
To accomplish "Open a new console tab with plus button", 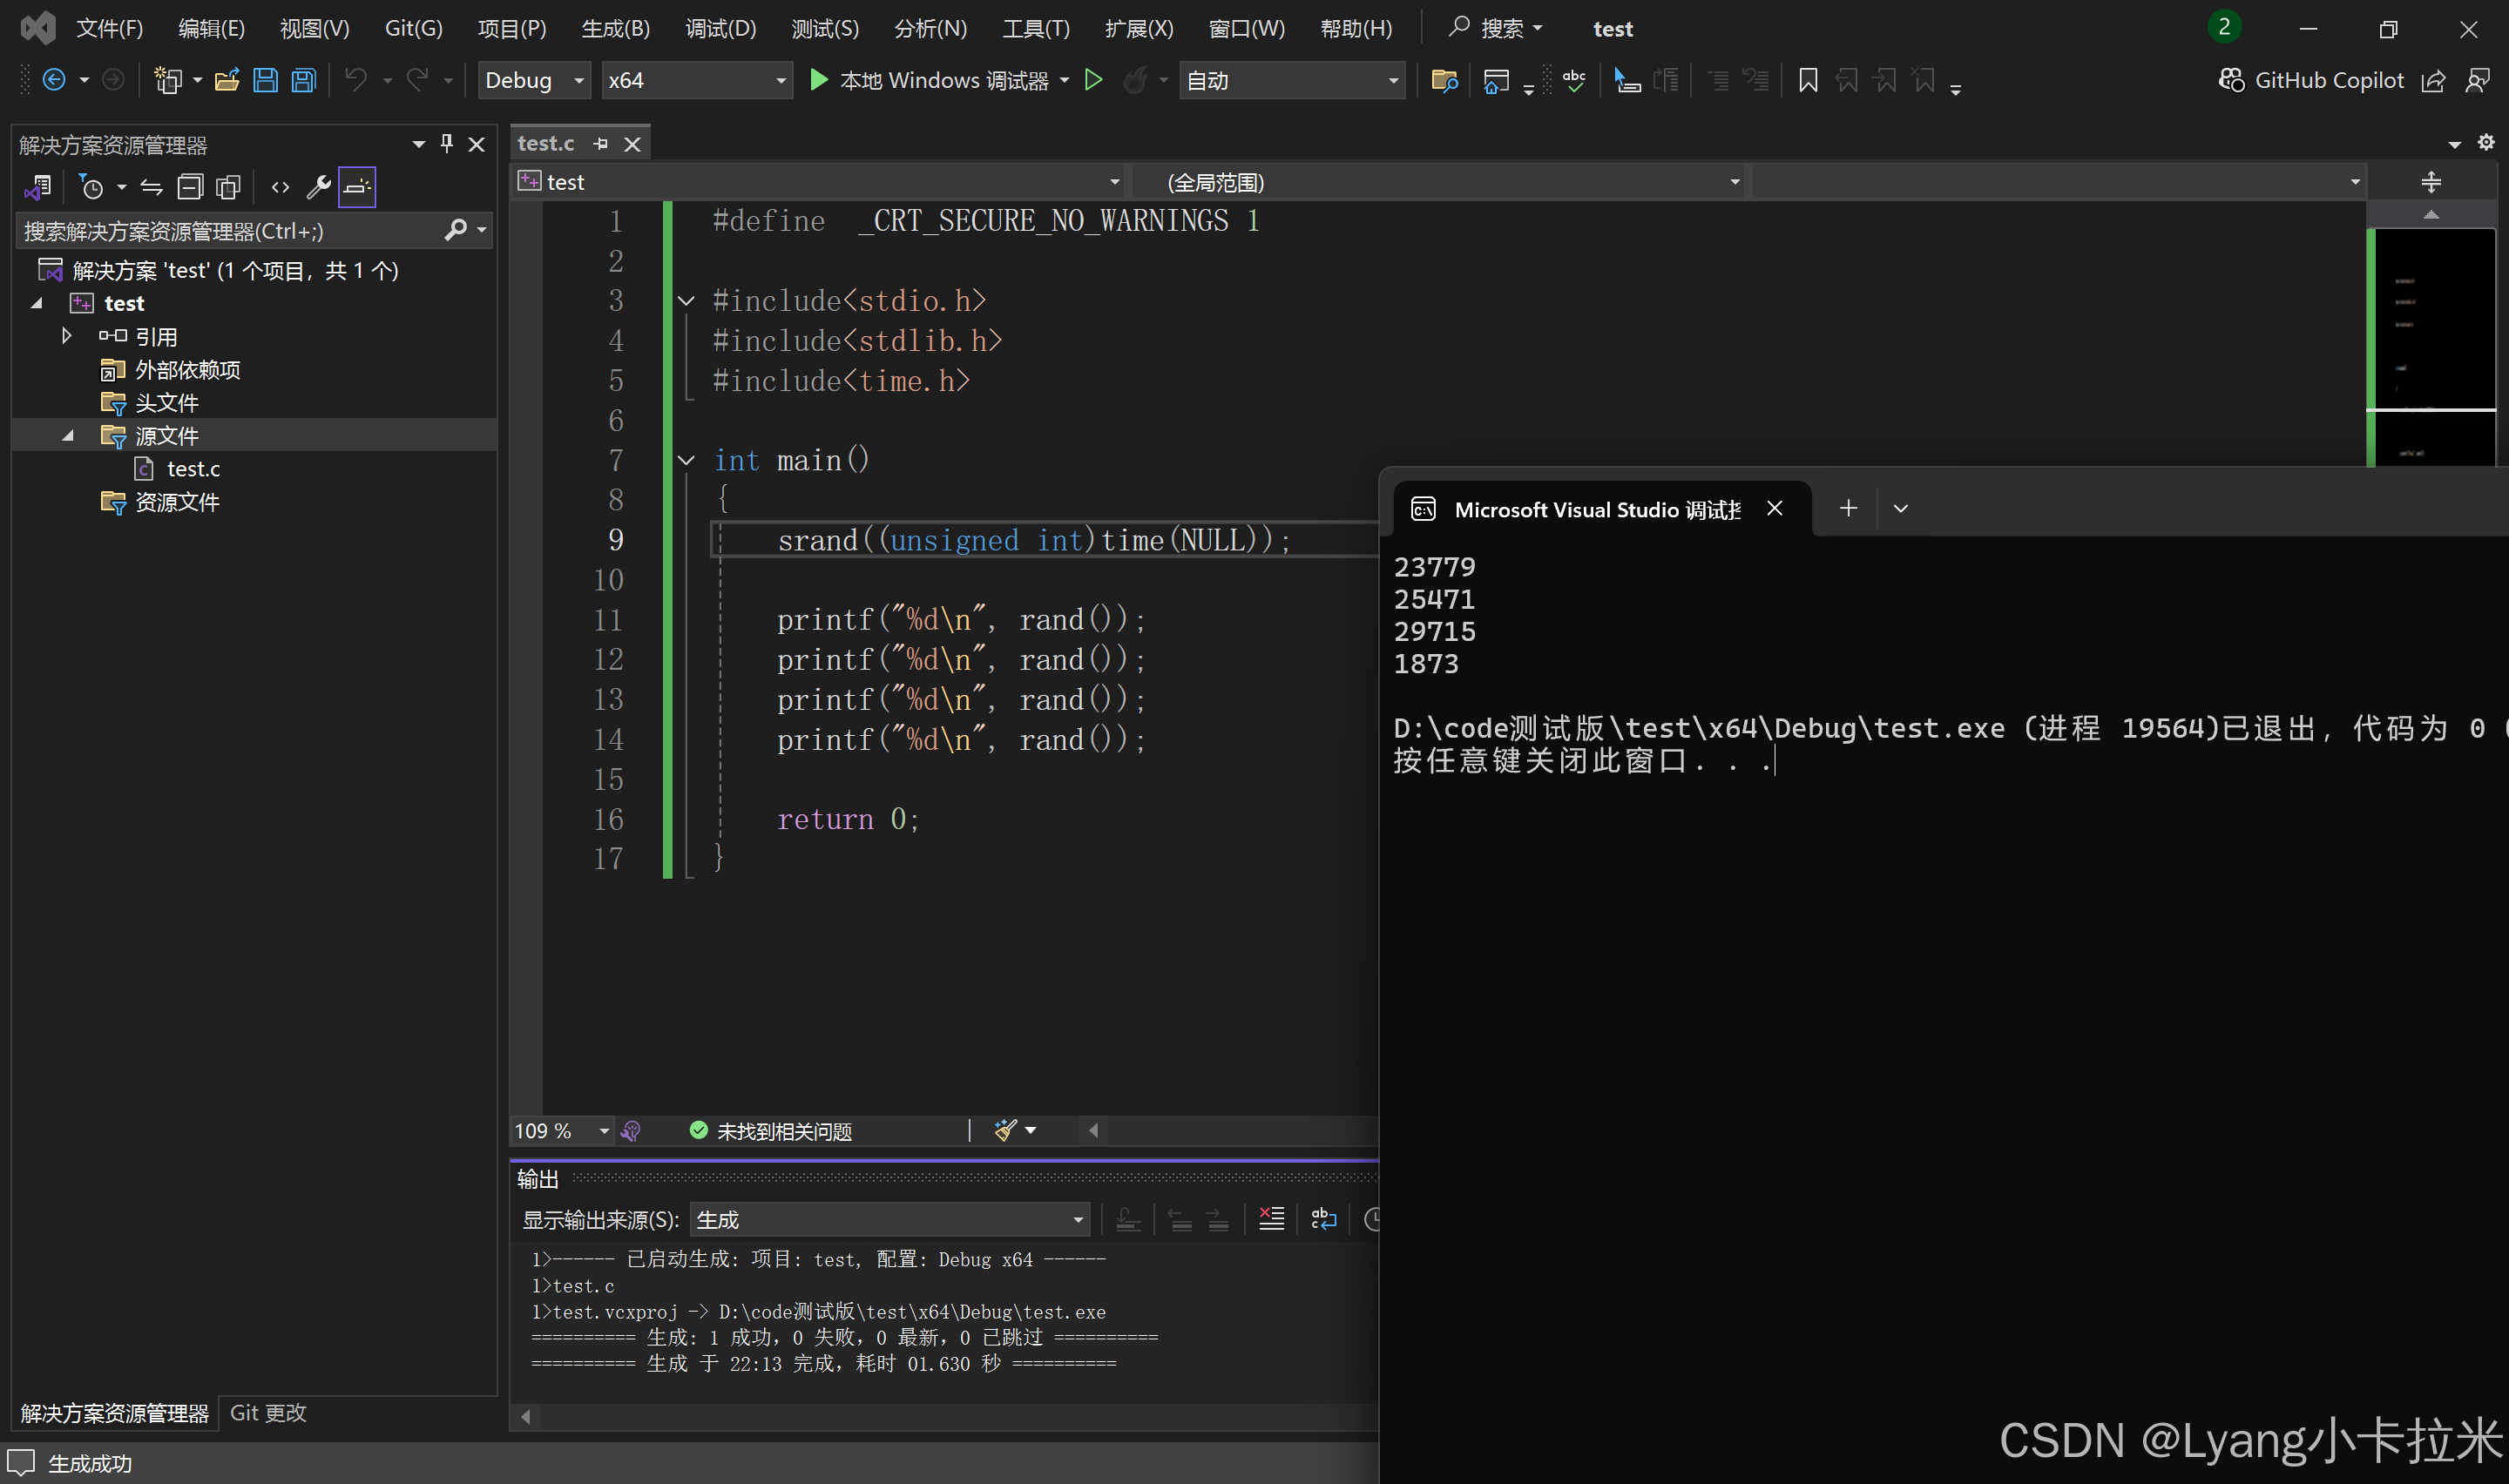I will coord(1848,508).
